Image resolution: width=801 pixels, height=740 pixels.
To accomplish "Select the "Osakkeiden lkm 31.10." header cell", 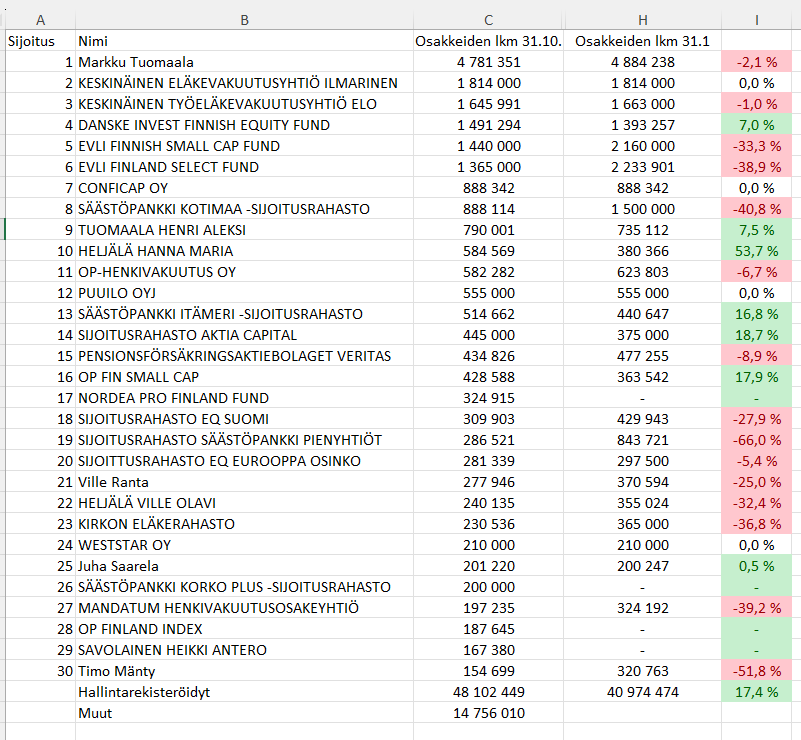I will point(488,41).
